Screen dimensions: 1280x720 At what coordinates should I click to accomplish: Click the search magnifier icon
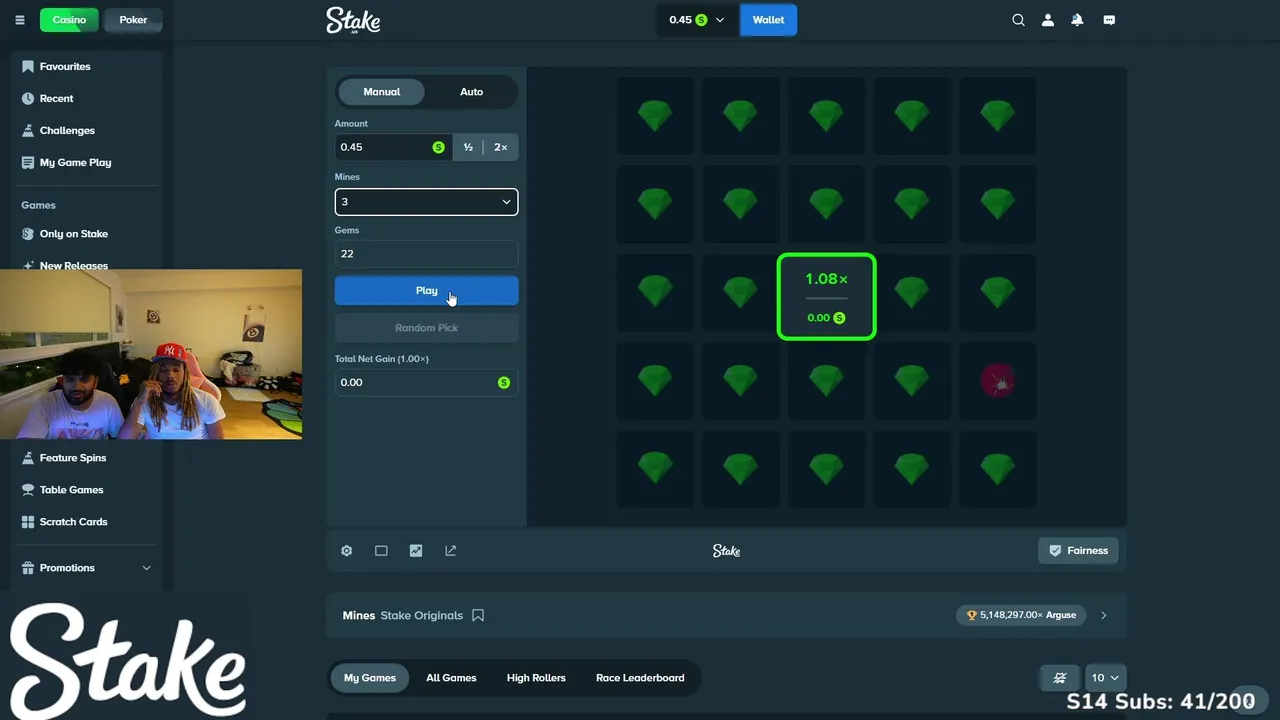[1018, 20]
